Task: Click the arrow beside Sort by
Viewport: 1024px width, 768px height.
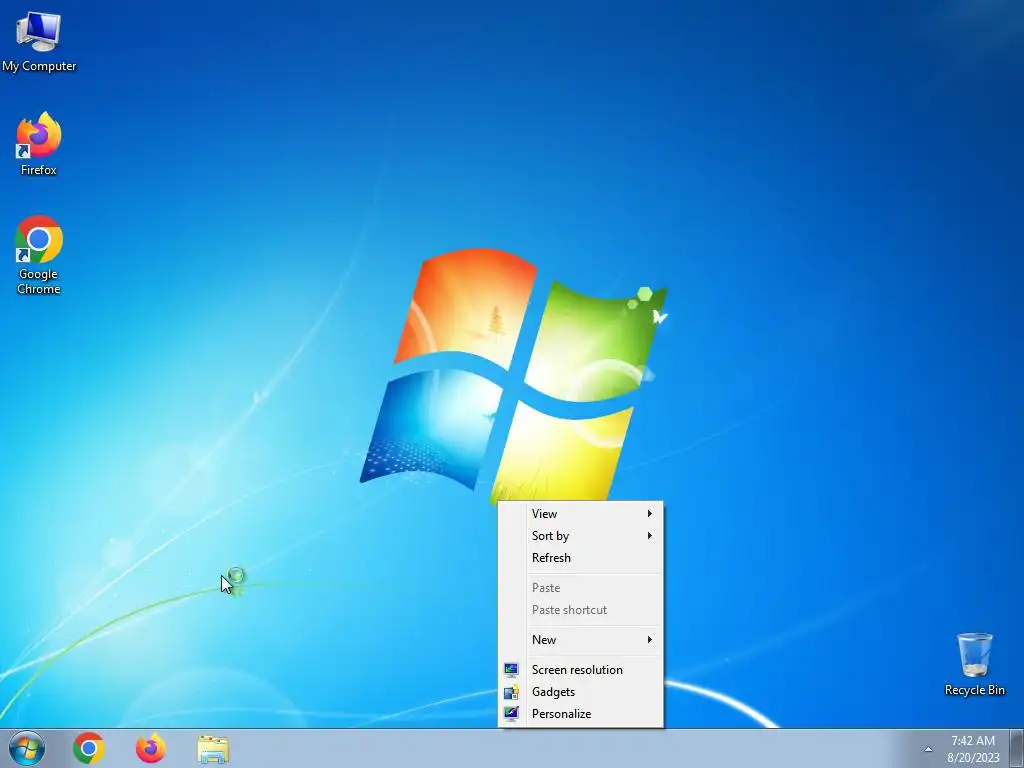Action: (650, 536)
